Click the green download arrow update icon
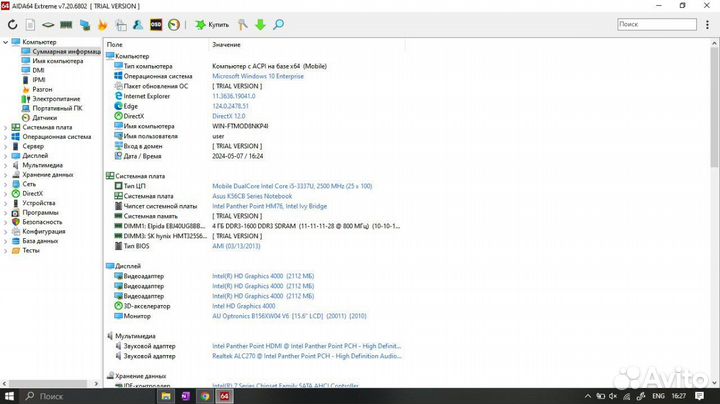The width and height of the screenshot is (720, 404). pos(260,25)
